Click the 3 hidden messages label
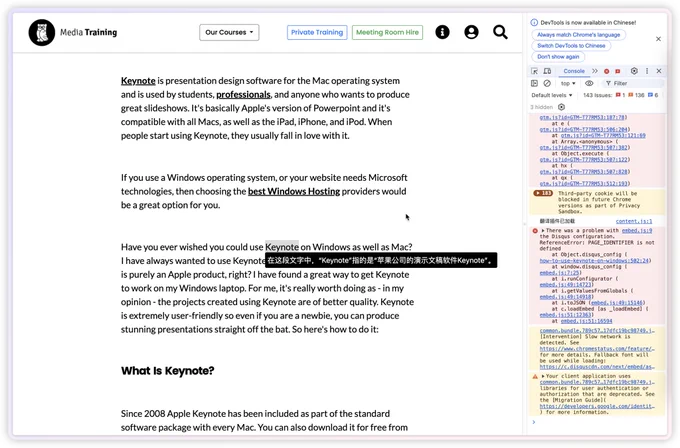This screenshot has width=680, height=448. pos(542,107)
